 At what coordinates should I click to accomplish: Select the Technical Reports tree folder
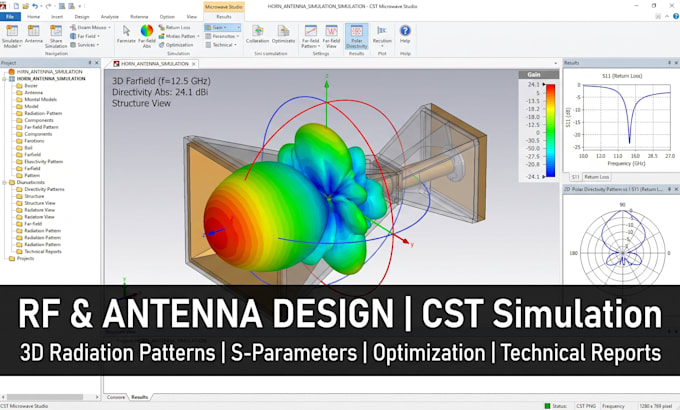[39, 252]
